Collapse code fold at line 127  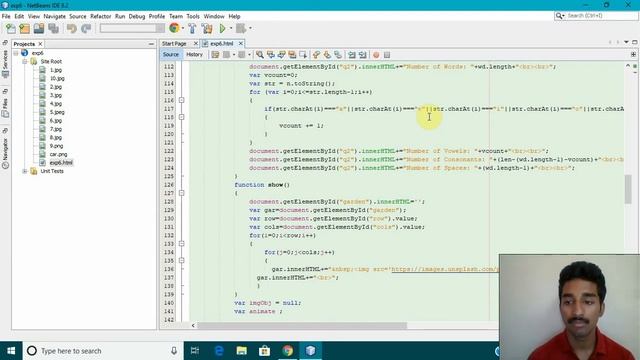pyautogui.click(x=182, y=193)
